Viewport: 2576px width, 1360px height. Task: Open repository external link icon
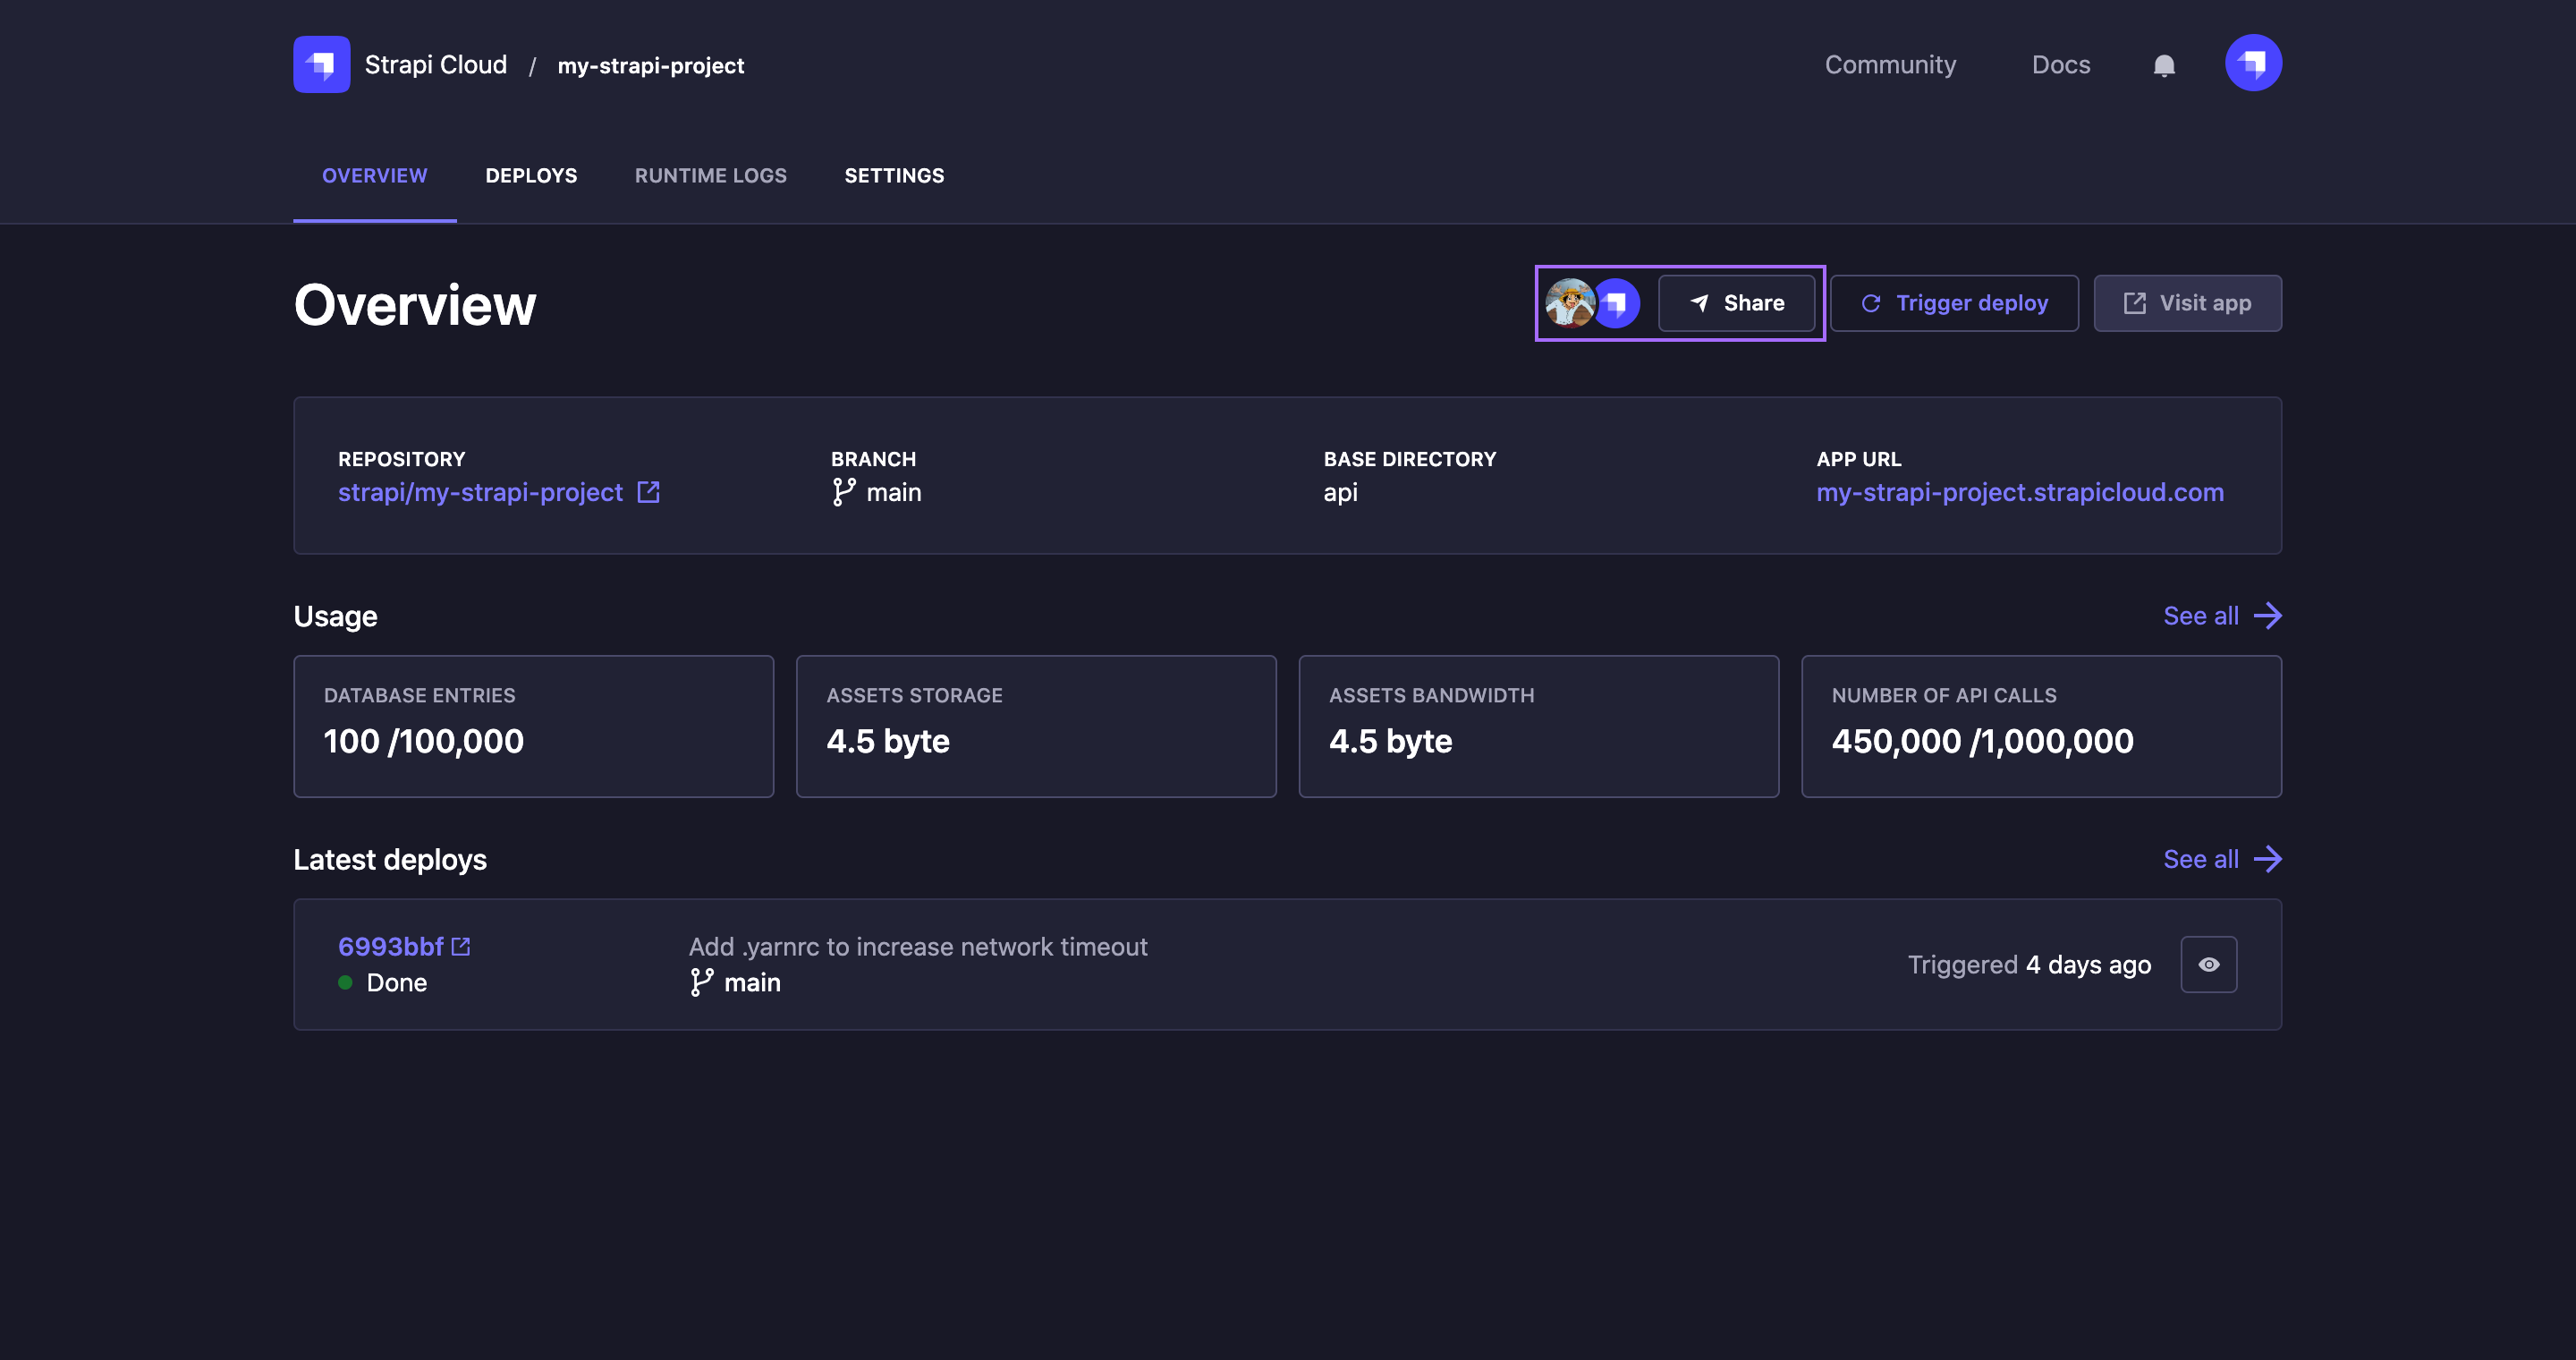tap(648, 492)
